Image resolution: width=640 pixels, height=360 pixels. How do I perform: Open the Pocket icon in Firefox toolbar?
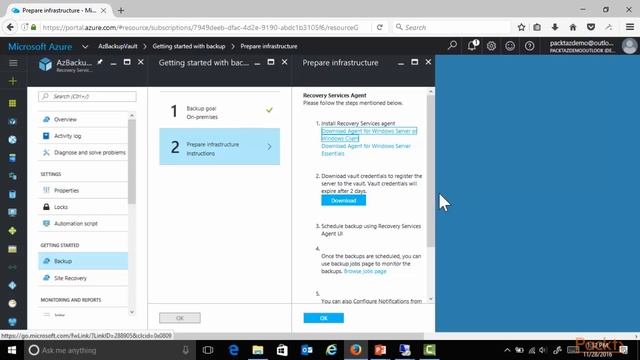pos(591,27)
